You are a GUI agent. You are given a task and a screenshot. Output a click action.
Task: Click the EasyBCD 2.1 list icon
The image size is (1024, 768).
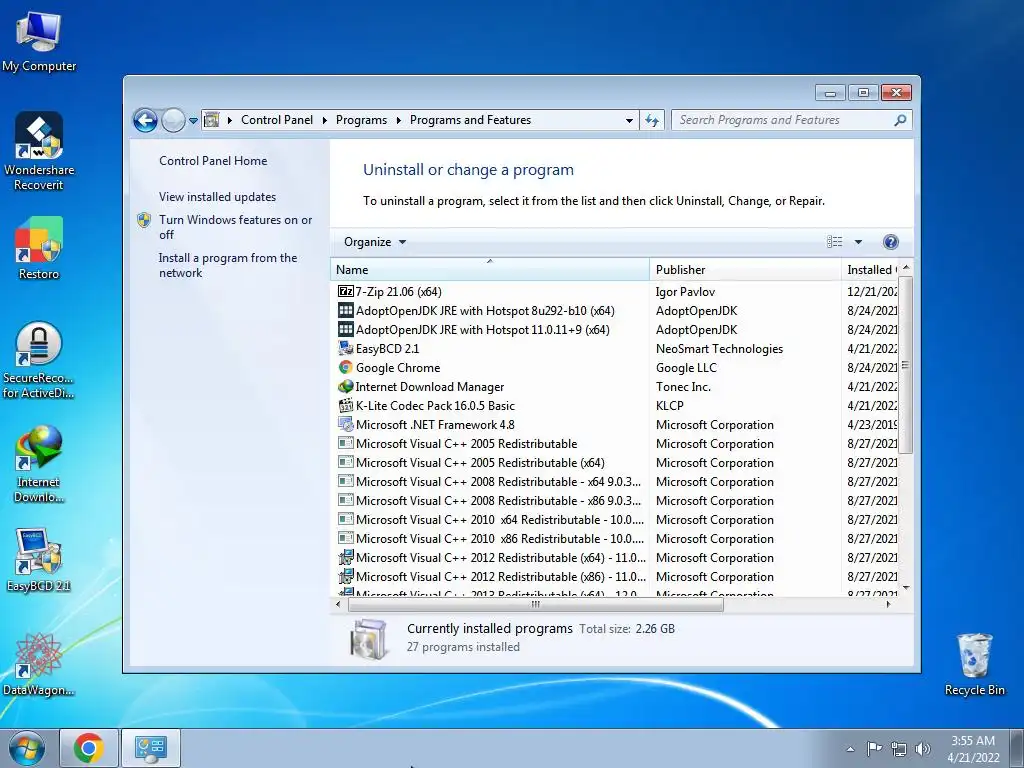[x=345, y=349]
